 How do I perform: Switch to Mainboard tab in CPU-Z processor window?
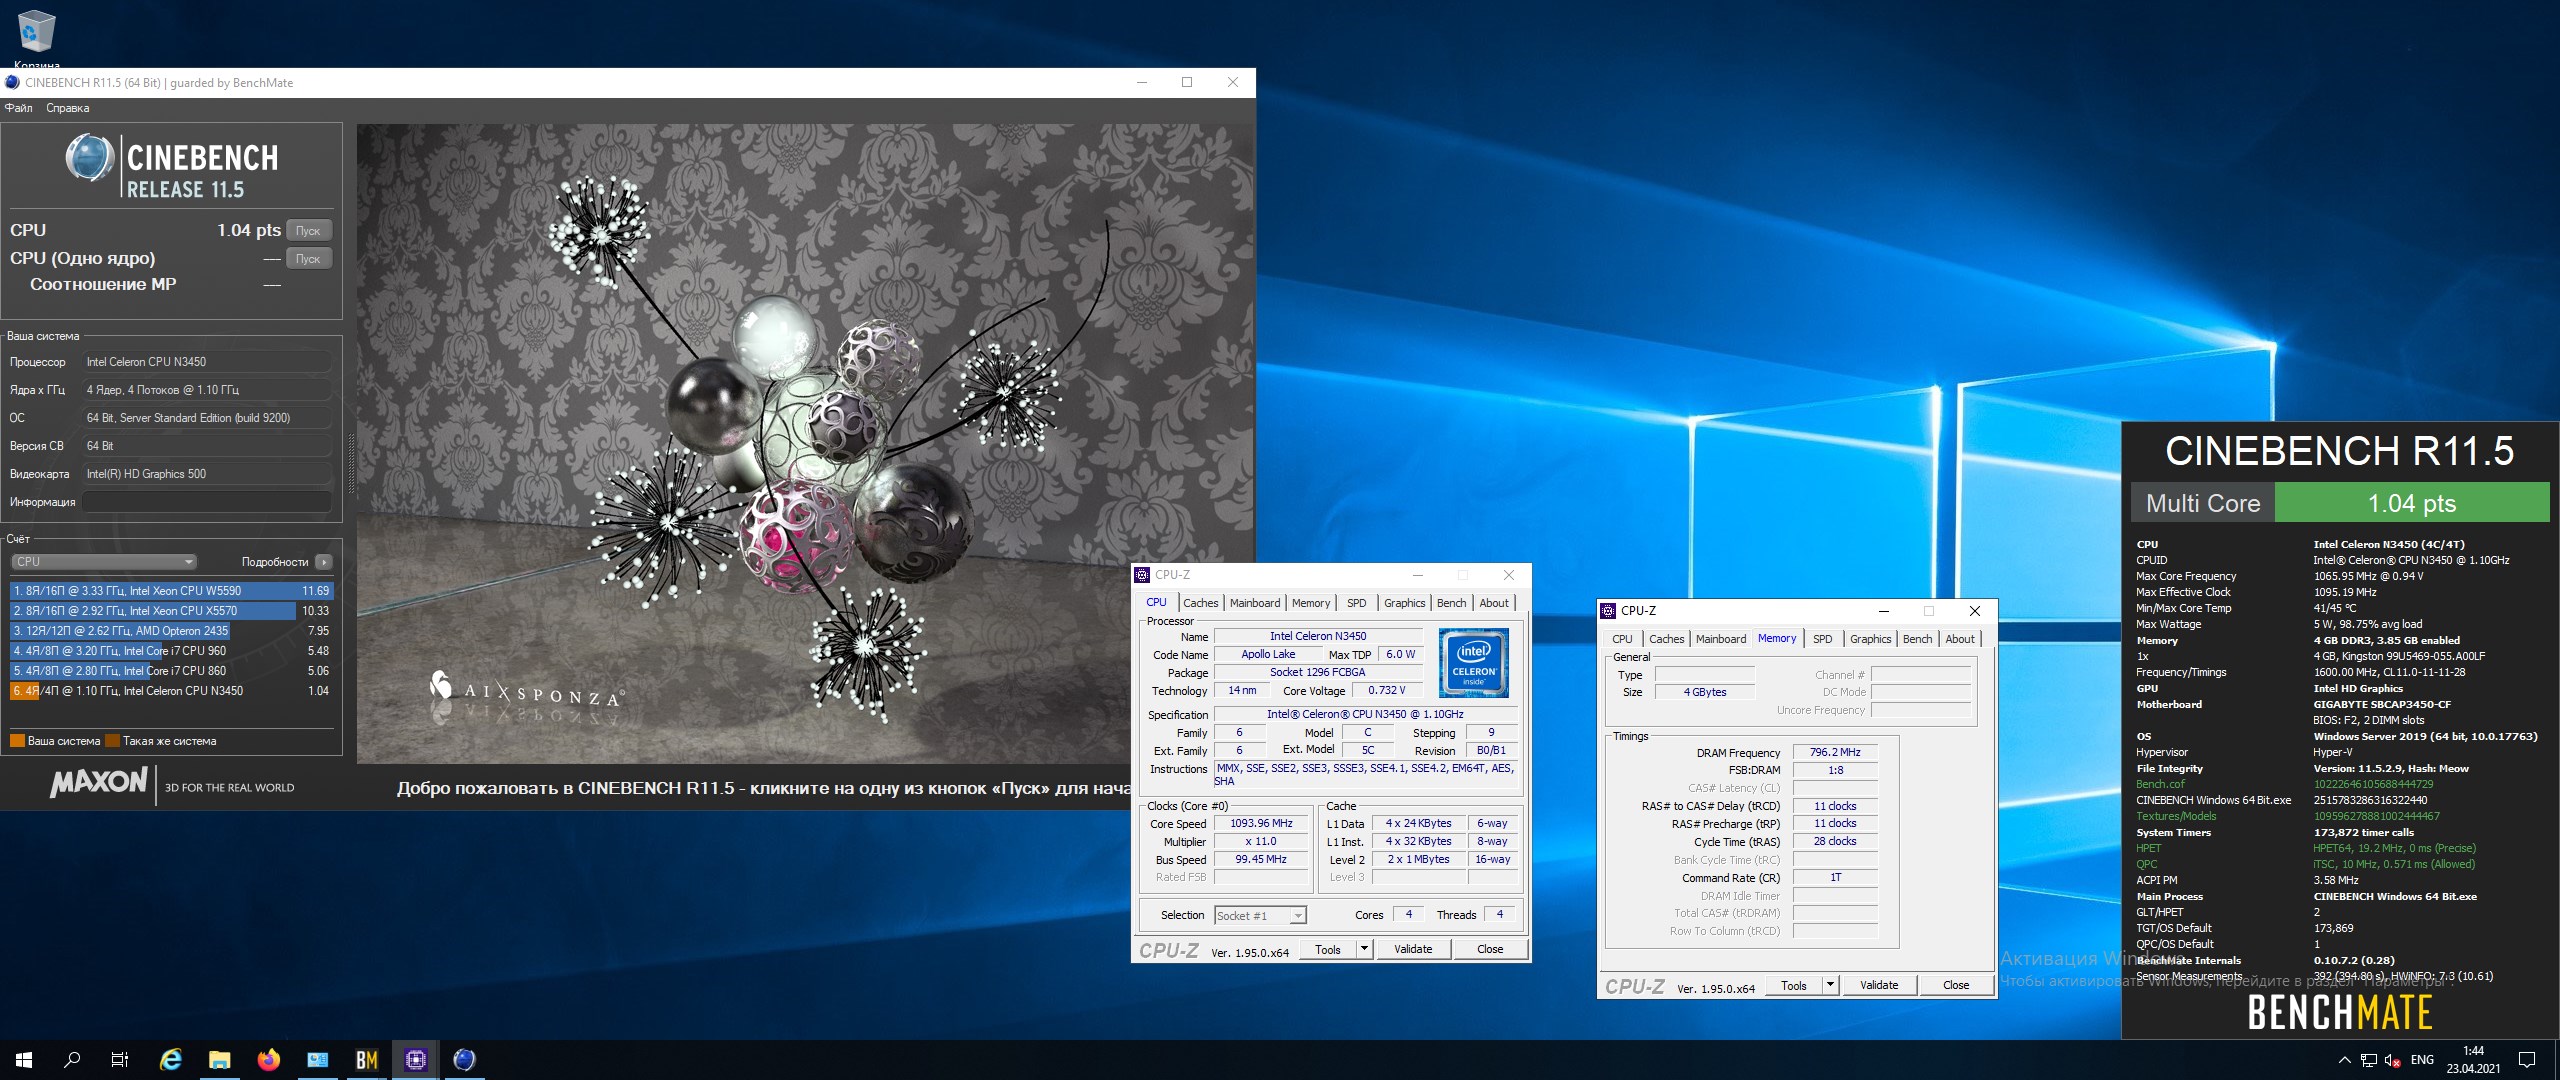[1255, 603]
